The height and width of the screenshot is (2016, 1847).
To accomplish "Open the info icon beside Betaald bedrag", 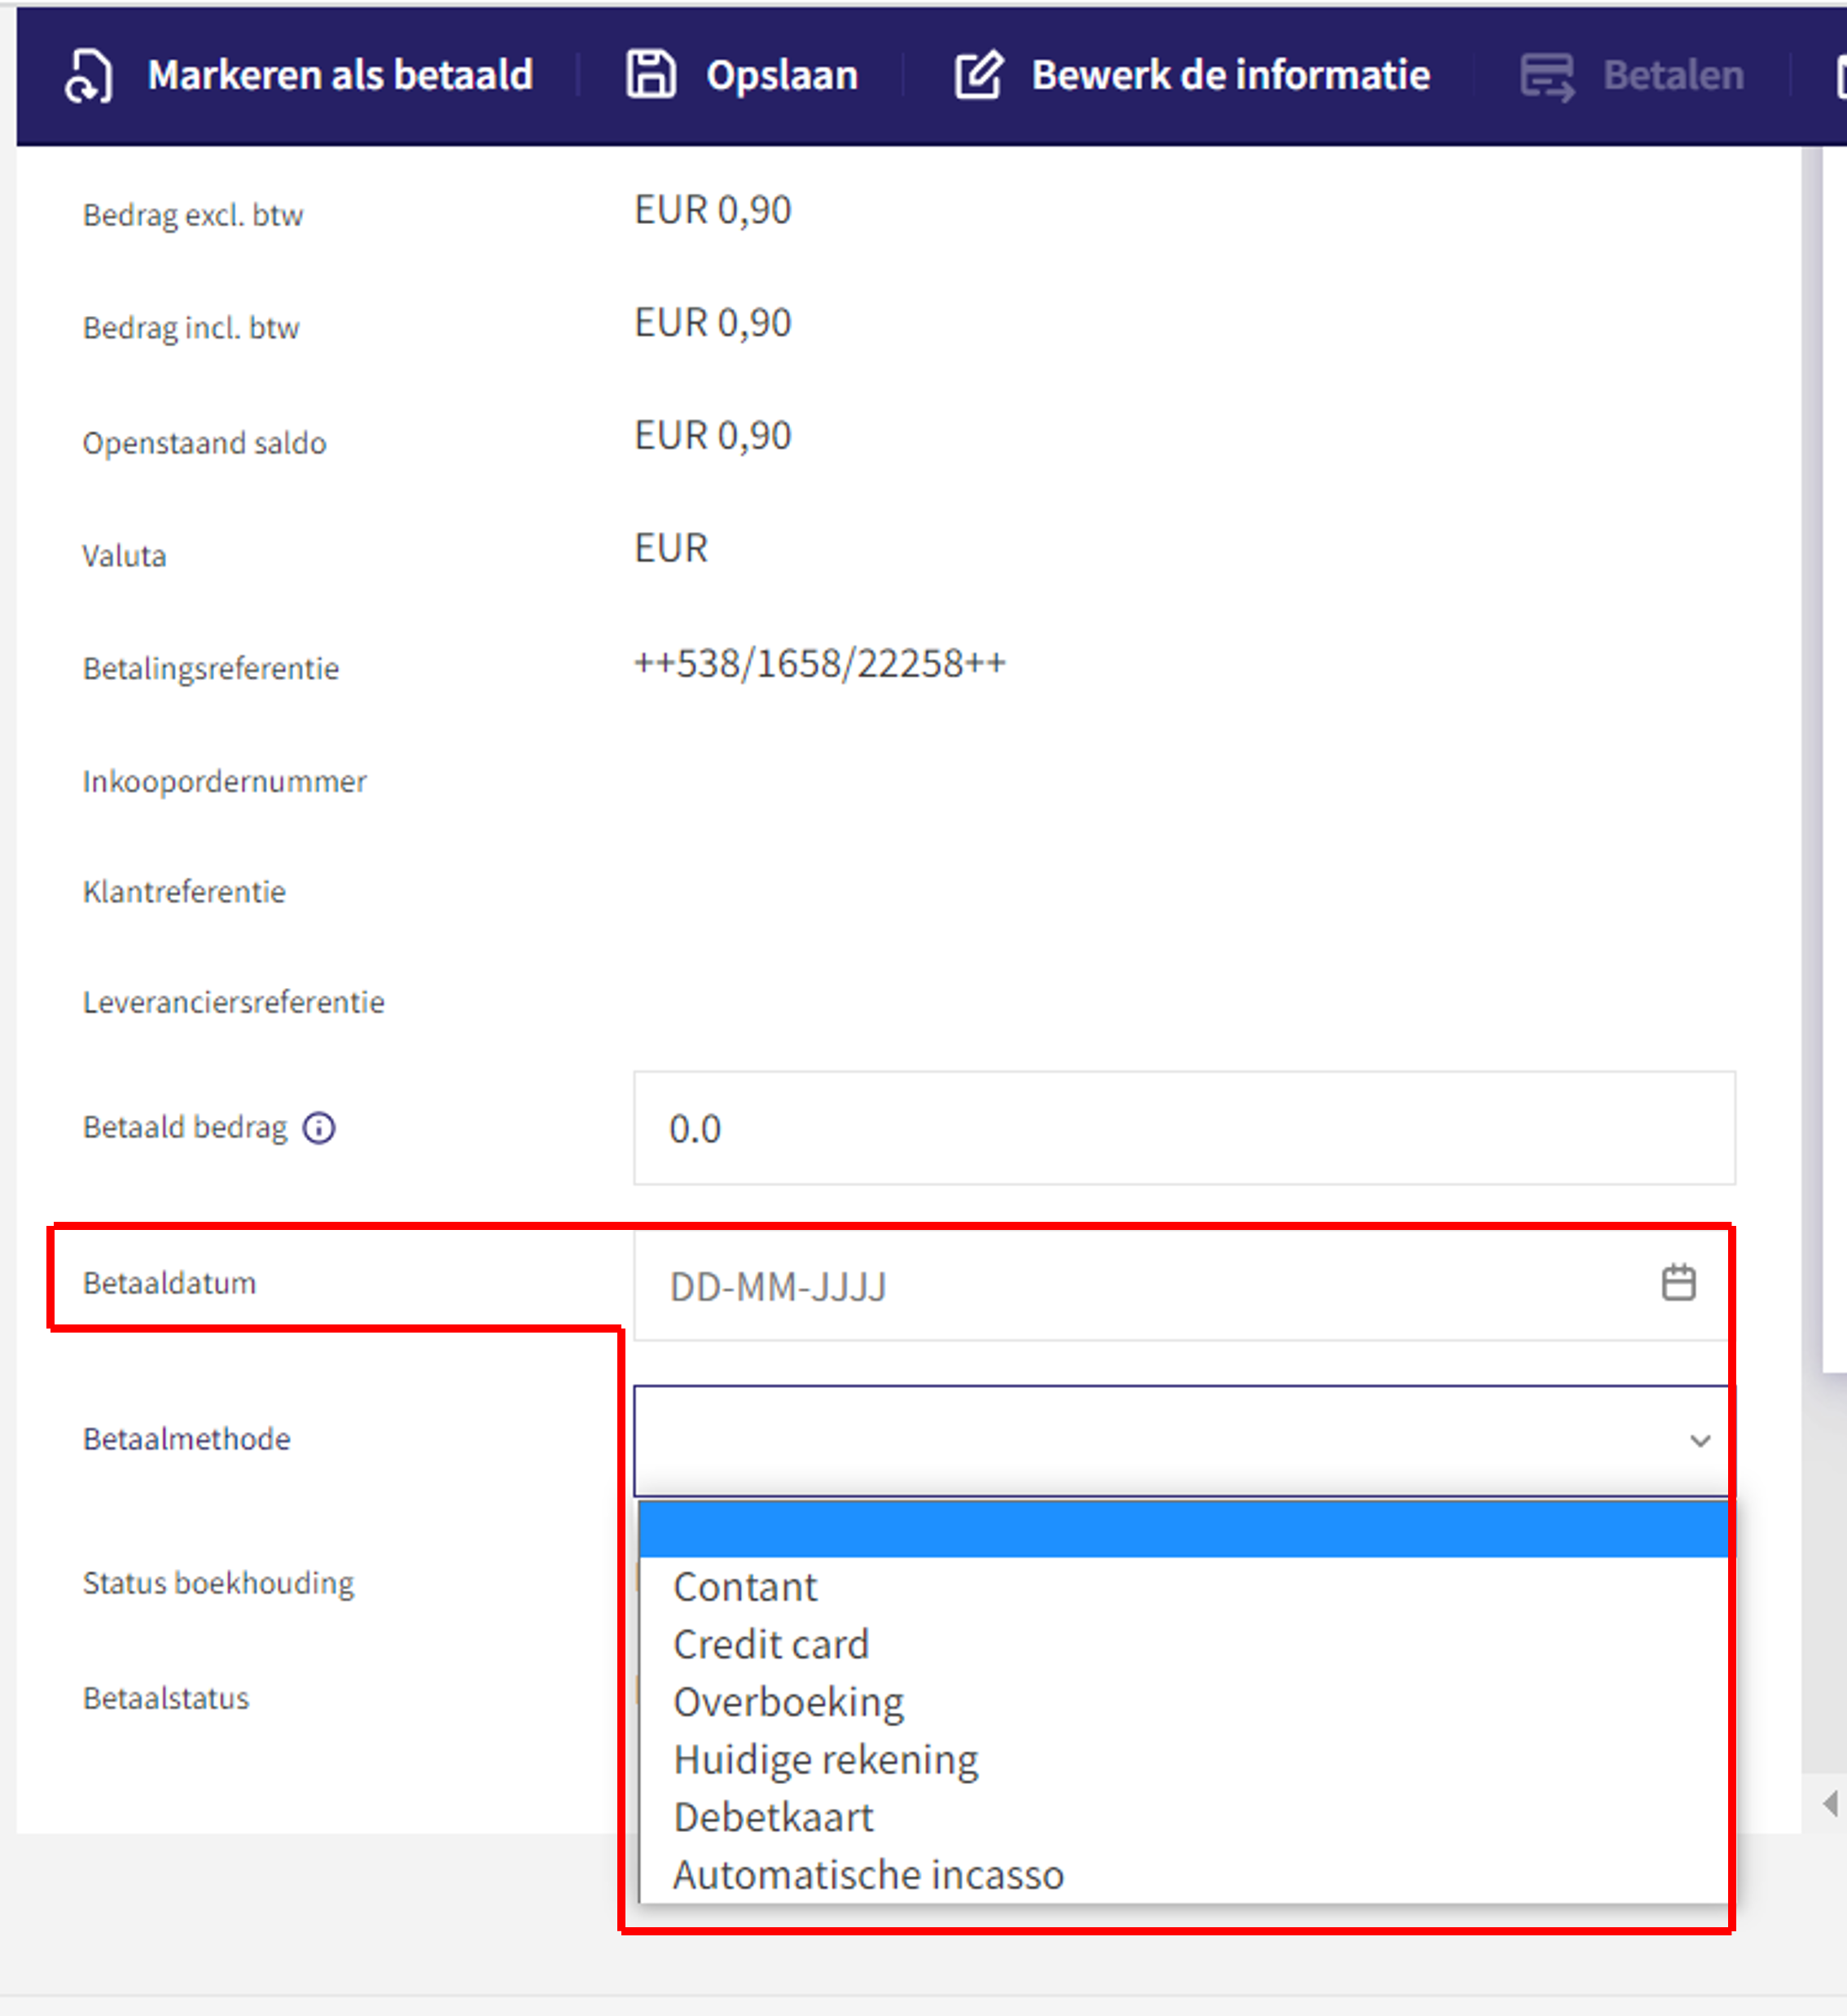I will [319, 1128].
